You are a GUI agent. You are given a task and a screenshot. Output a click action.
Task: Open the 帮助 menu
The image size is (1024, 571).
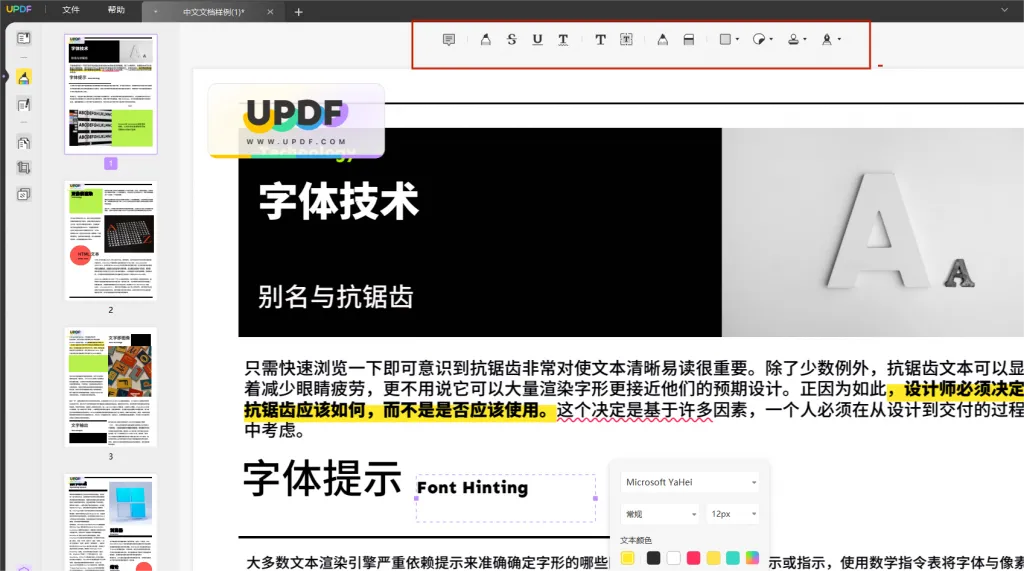tap(116, 10)
